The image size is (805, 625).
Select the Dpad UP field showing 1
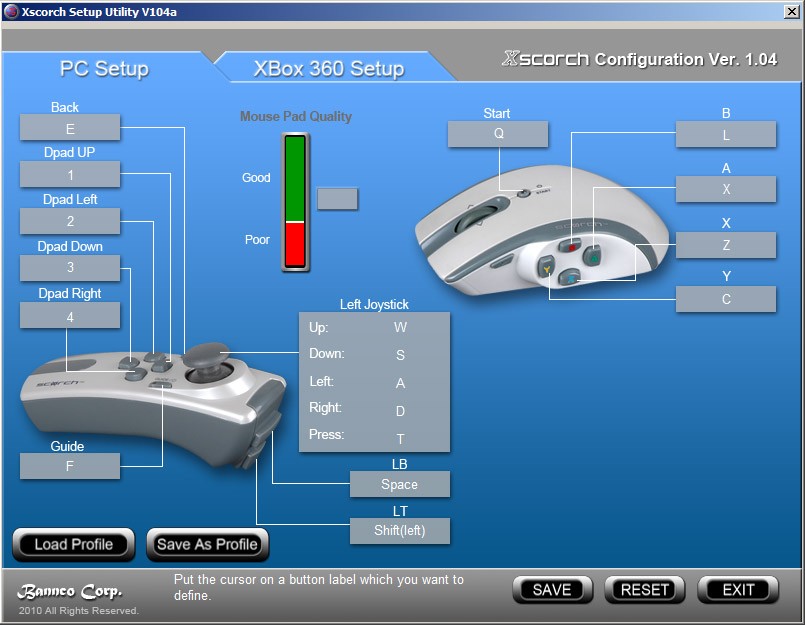(x=70, y=174)
